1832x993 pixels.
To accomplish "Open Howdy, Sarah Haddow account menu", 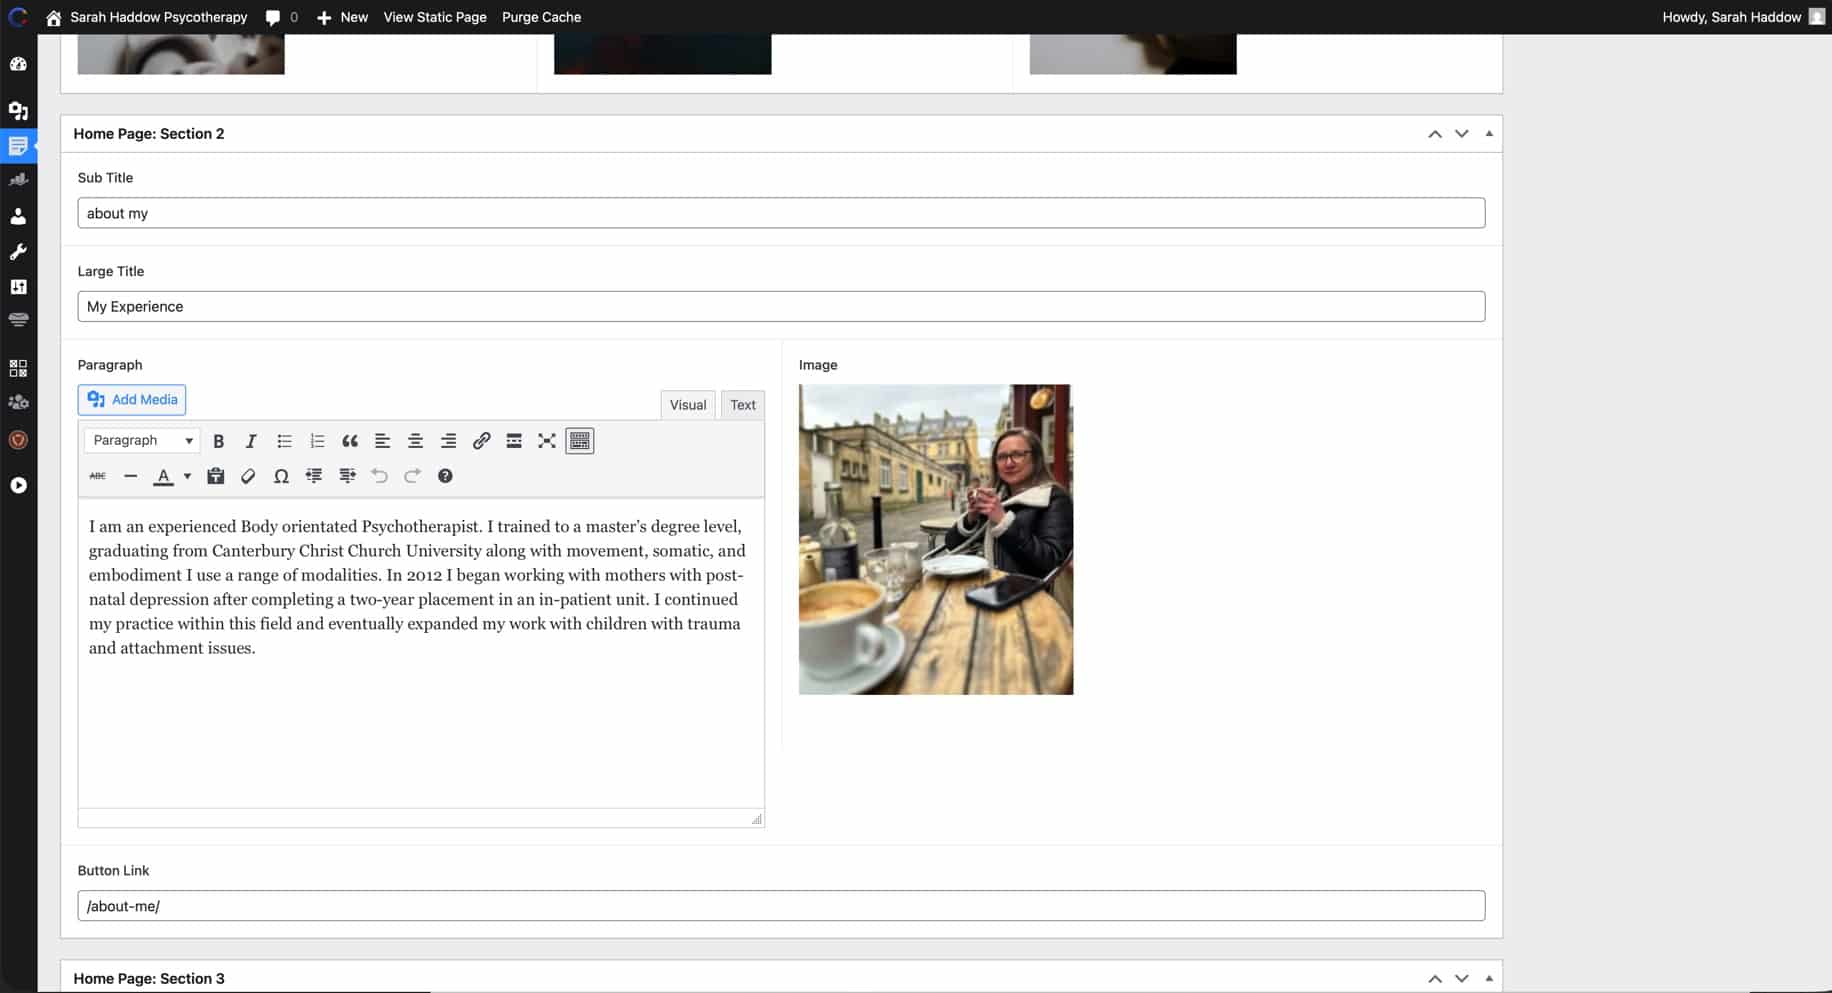I will [1743, 17].
